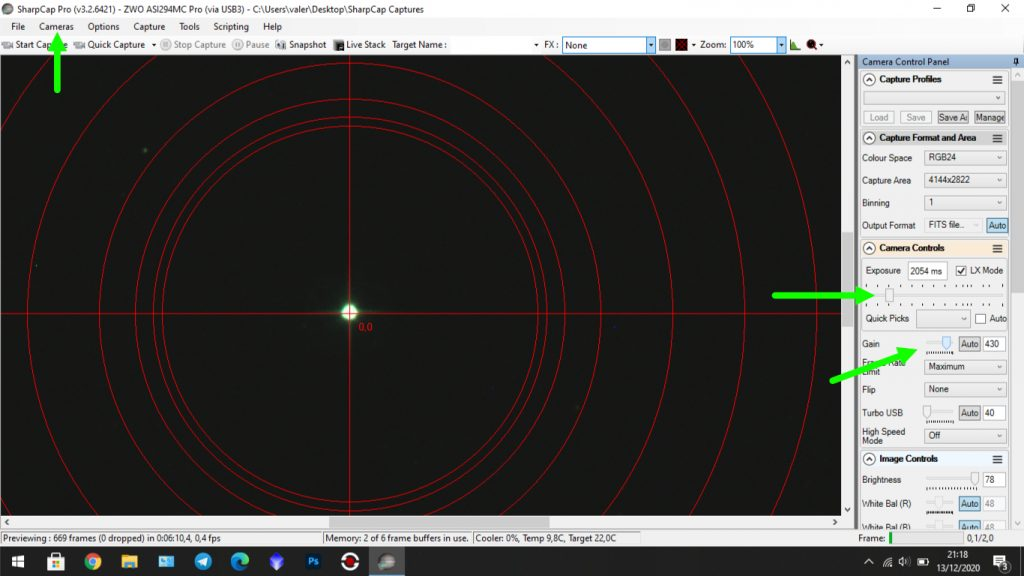Collapse the Image Controls section
Viewport: 1024px width, 576px height.
[x=869, y=459]
